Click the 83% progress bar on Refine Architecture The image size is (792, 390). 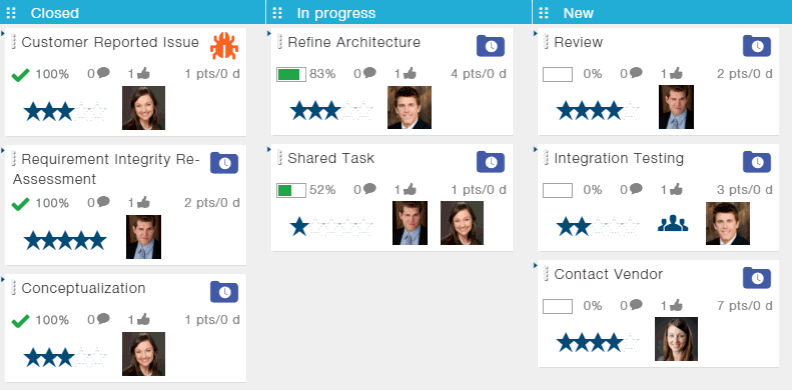tap(291, 74)
